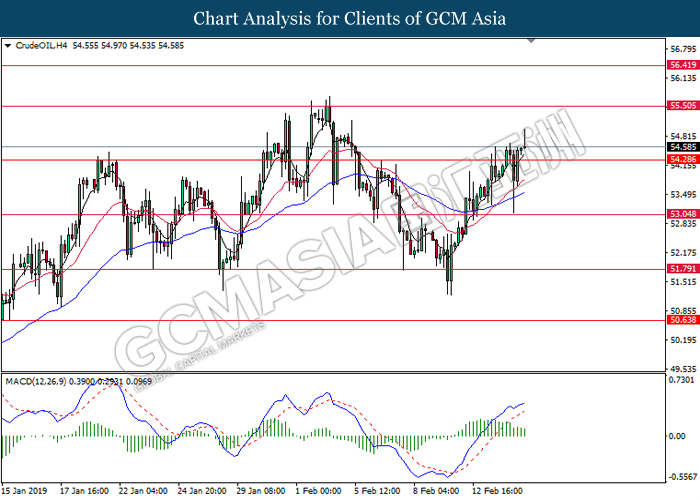Click the 15 Jan 2019 date label
This screenshot has width=700, height=500.
coord(24,491)
